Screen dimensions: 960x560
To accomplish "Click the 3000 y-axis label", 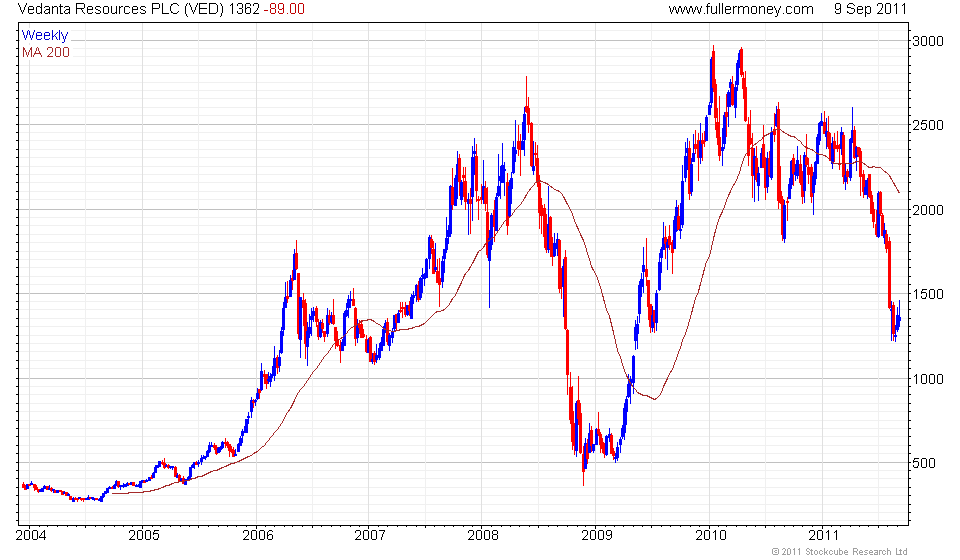I will click(928, 42).
